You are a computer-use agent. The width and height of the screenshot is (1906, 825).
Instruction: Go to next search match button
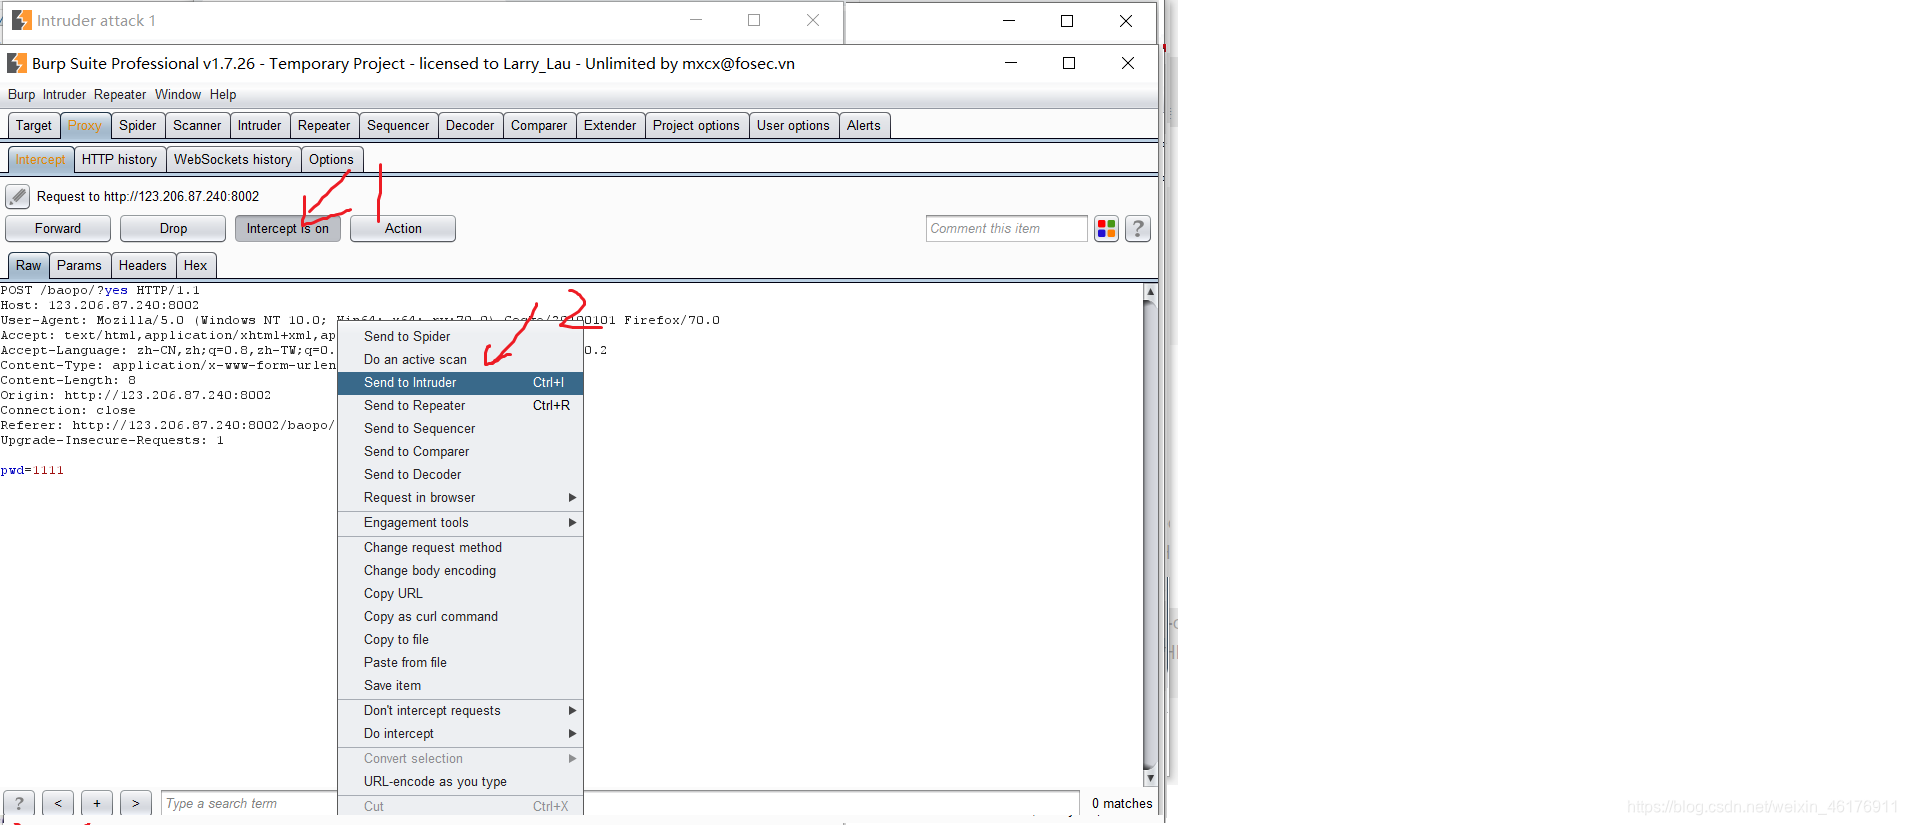[x=136, y=803]
